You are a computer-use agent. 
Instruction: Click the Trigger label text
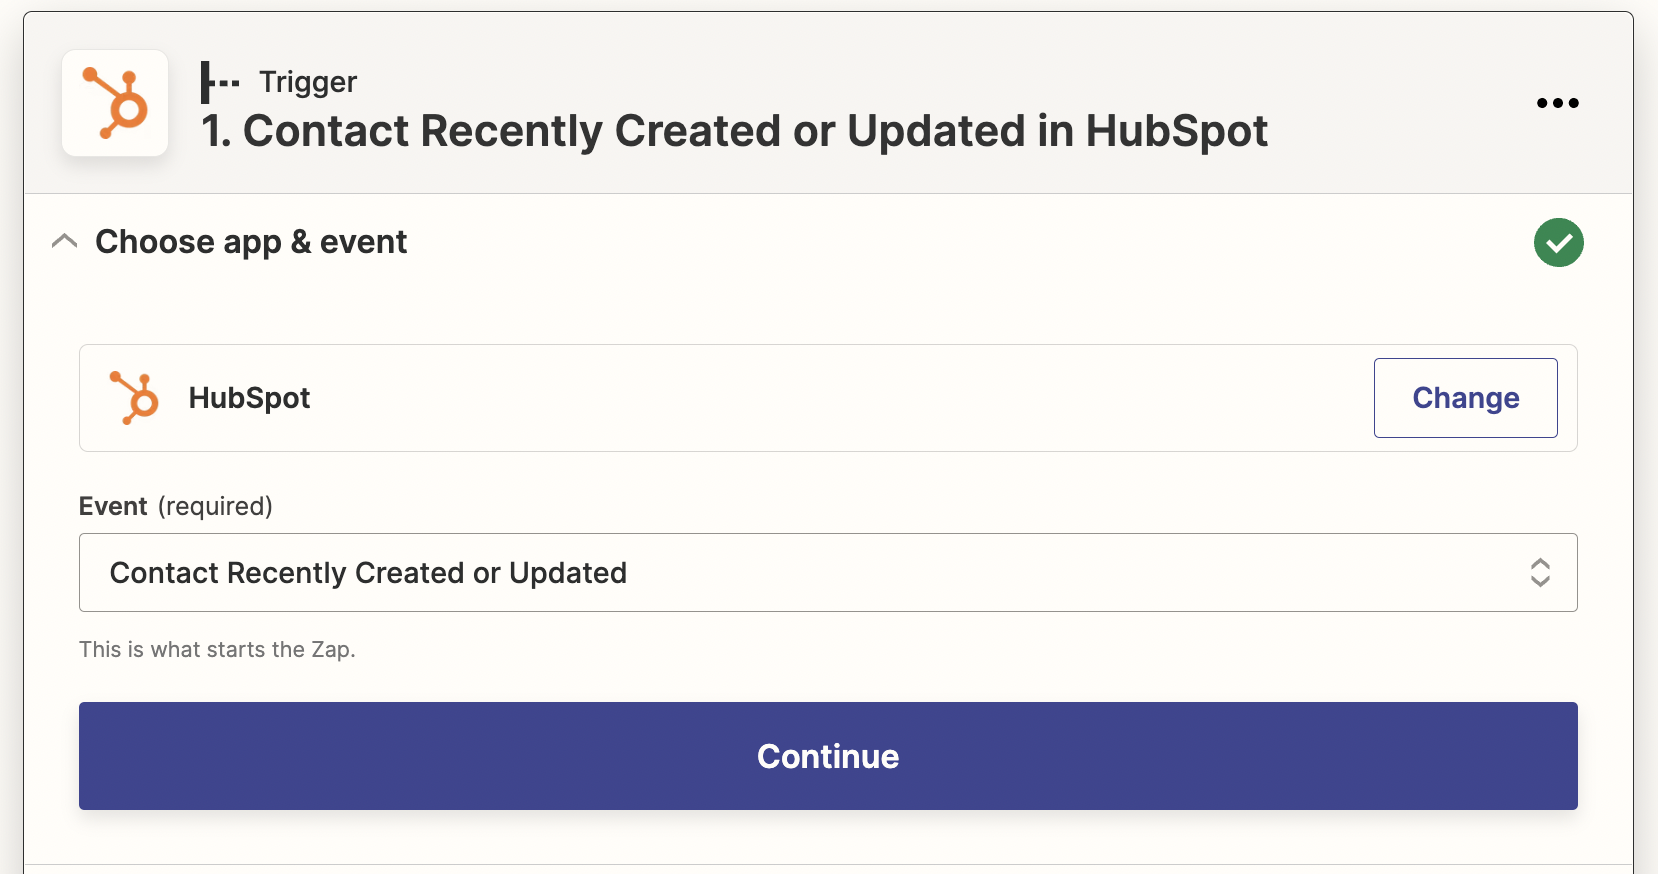307,82
